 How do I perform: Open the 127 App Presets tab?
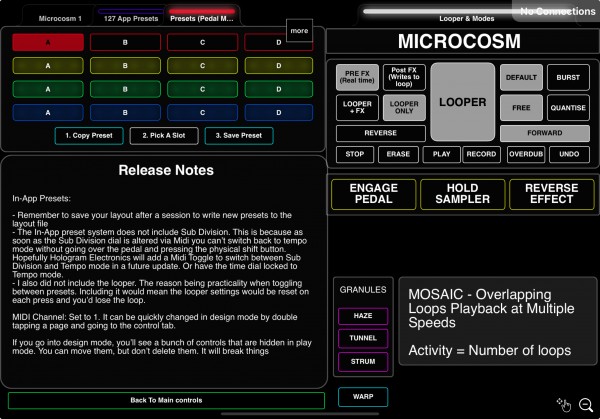coord(131,18)
